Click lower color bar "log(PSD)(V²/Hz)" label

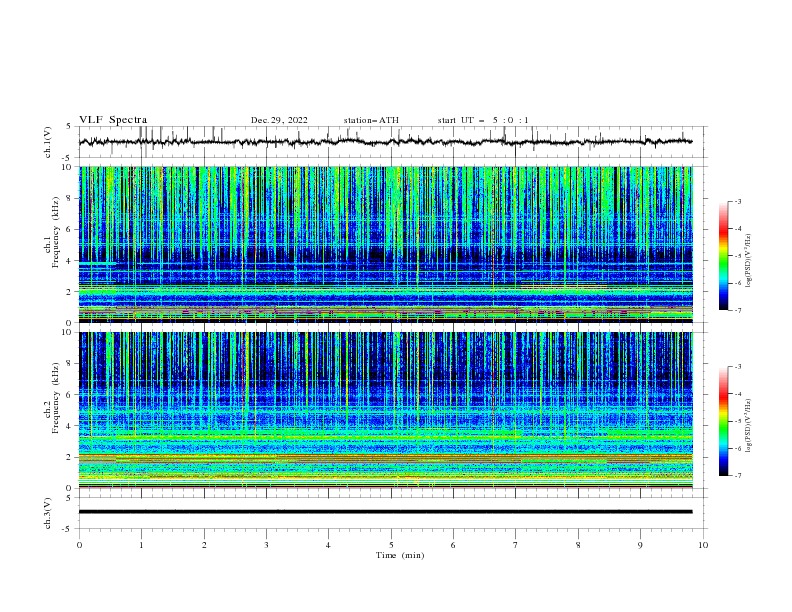point(749,426)
